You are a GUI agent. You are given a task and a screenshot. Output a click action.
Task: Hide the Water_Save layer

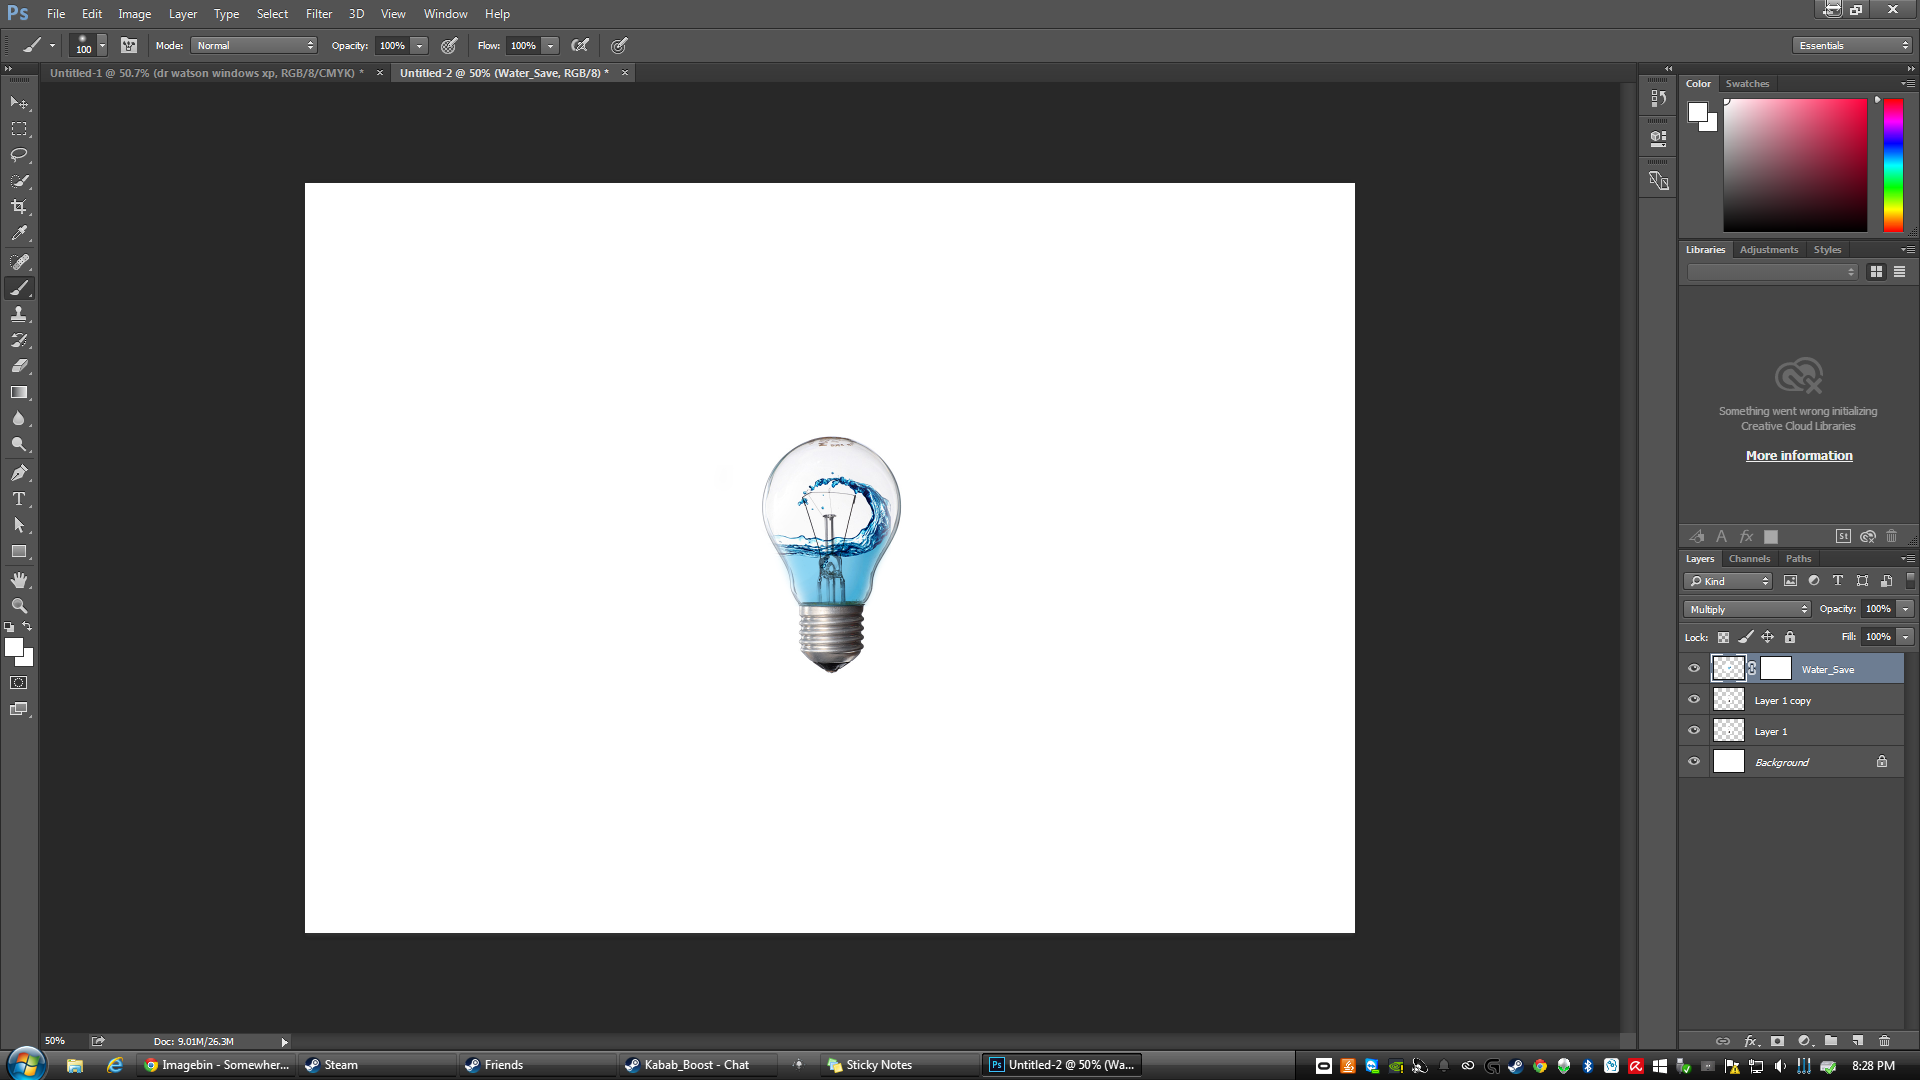pos(1694,669)
